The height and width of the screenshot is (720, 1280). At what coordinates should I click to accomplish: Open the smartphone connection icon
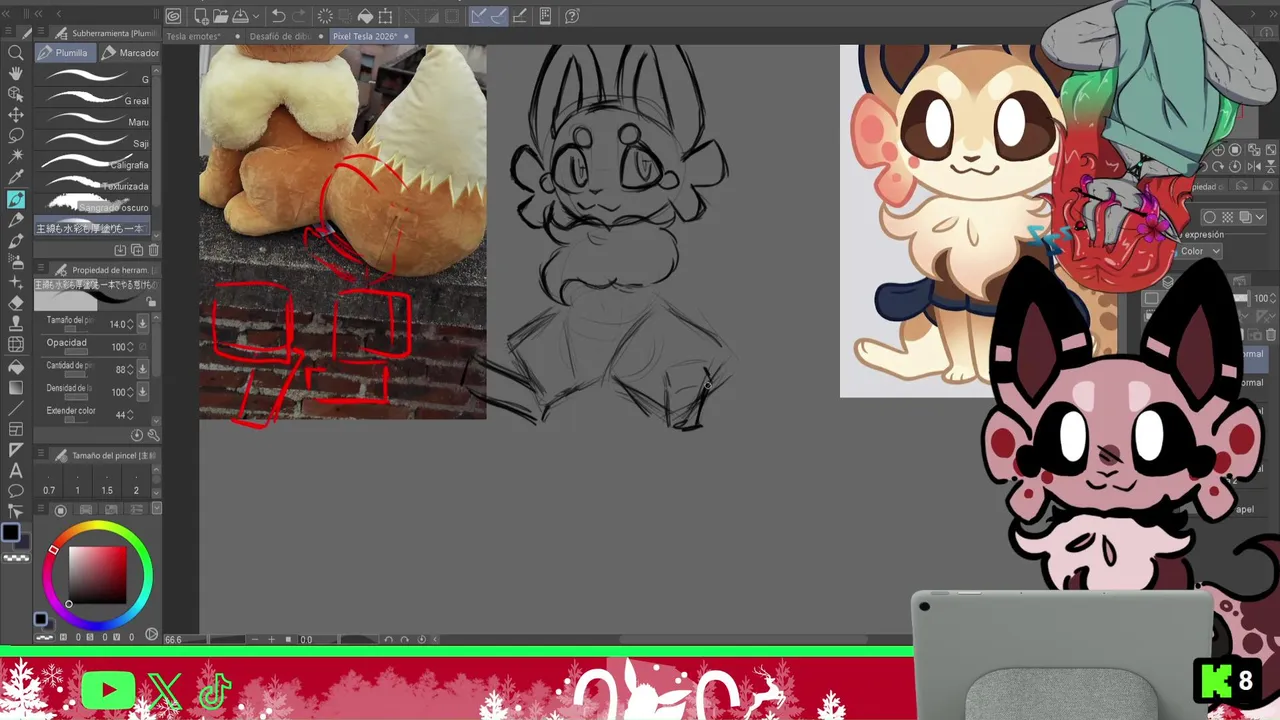pyautogui.click(x=545, y=16)
